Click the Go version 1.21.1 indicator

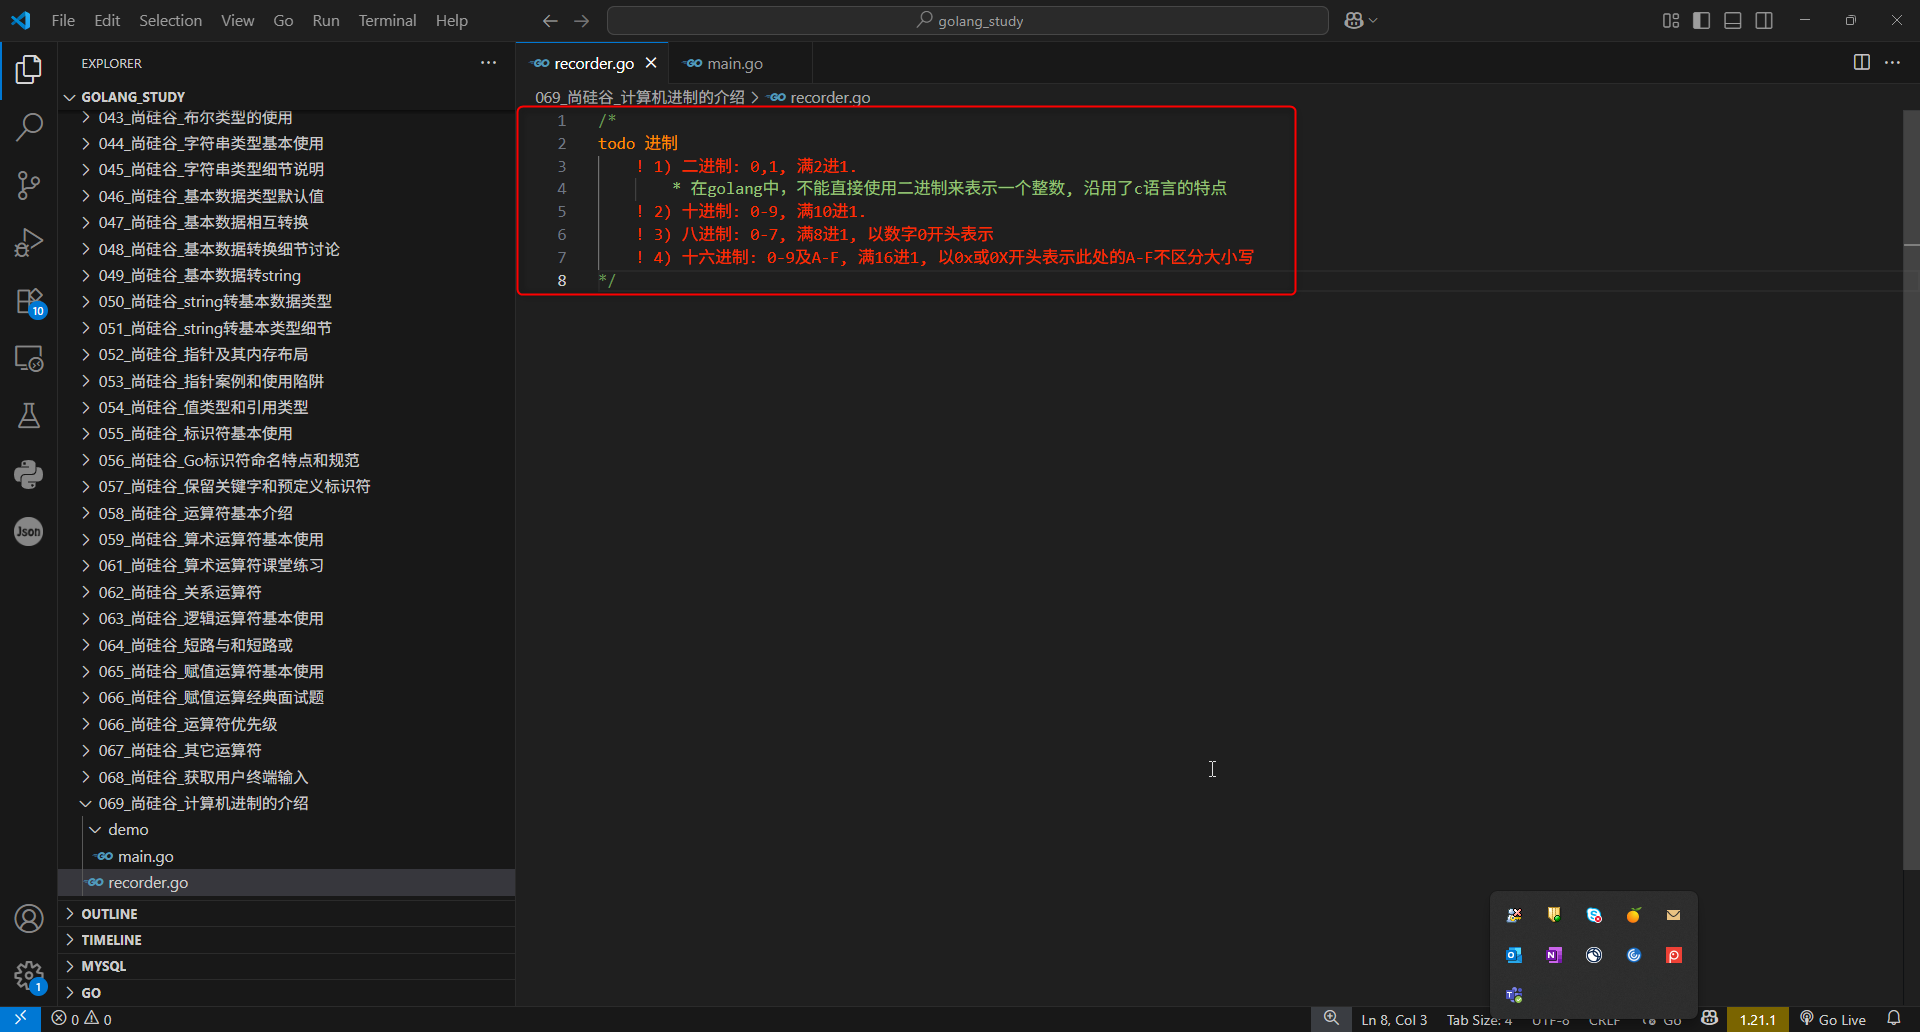(x=1757, y=1019)
